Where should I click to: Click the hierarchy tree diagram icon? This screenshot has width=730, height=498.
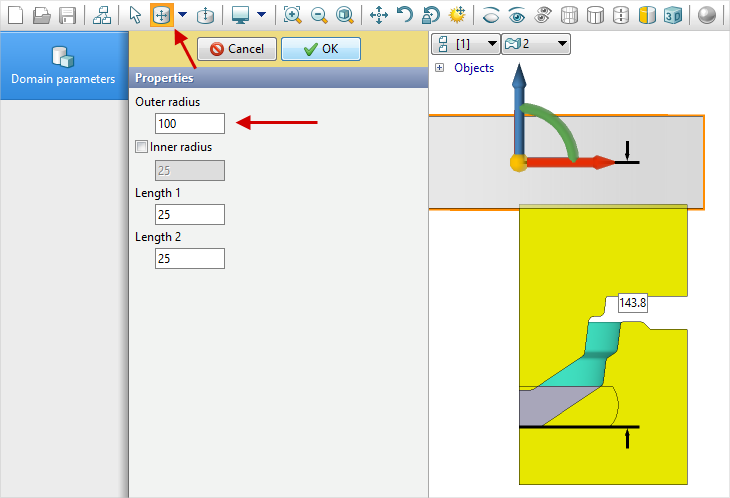[101, 15]
